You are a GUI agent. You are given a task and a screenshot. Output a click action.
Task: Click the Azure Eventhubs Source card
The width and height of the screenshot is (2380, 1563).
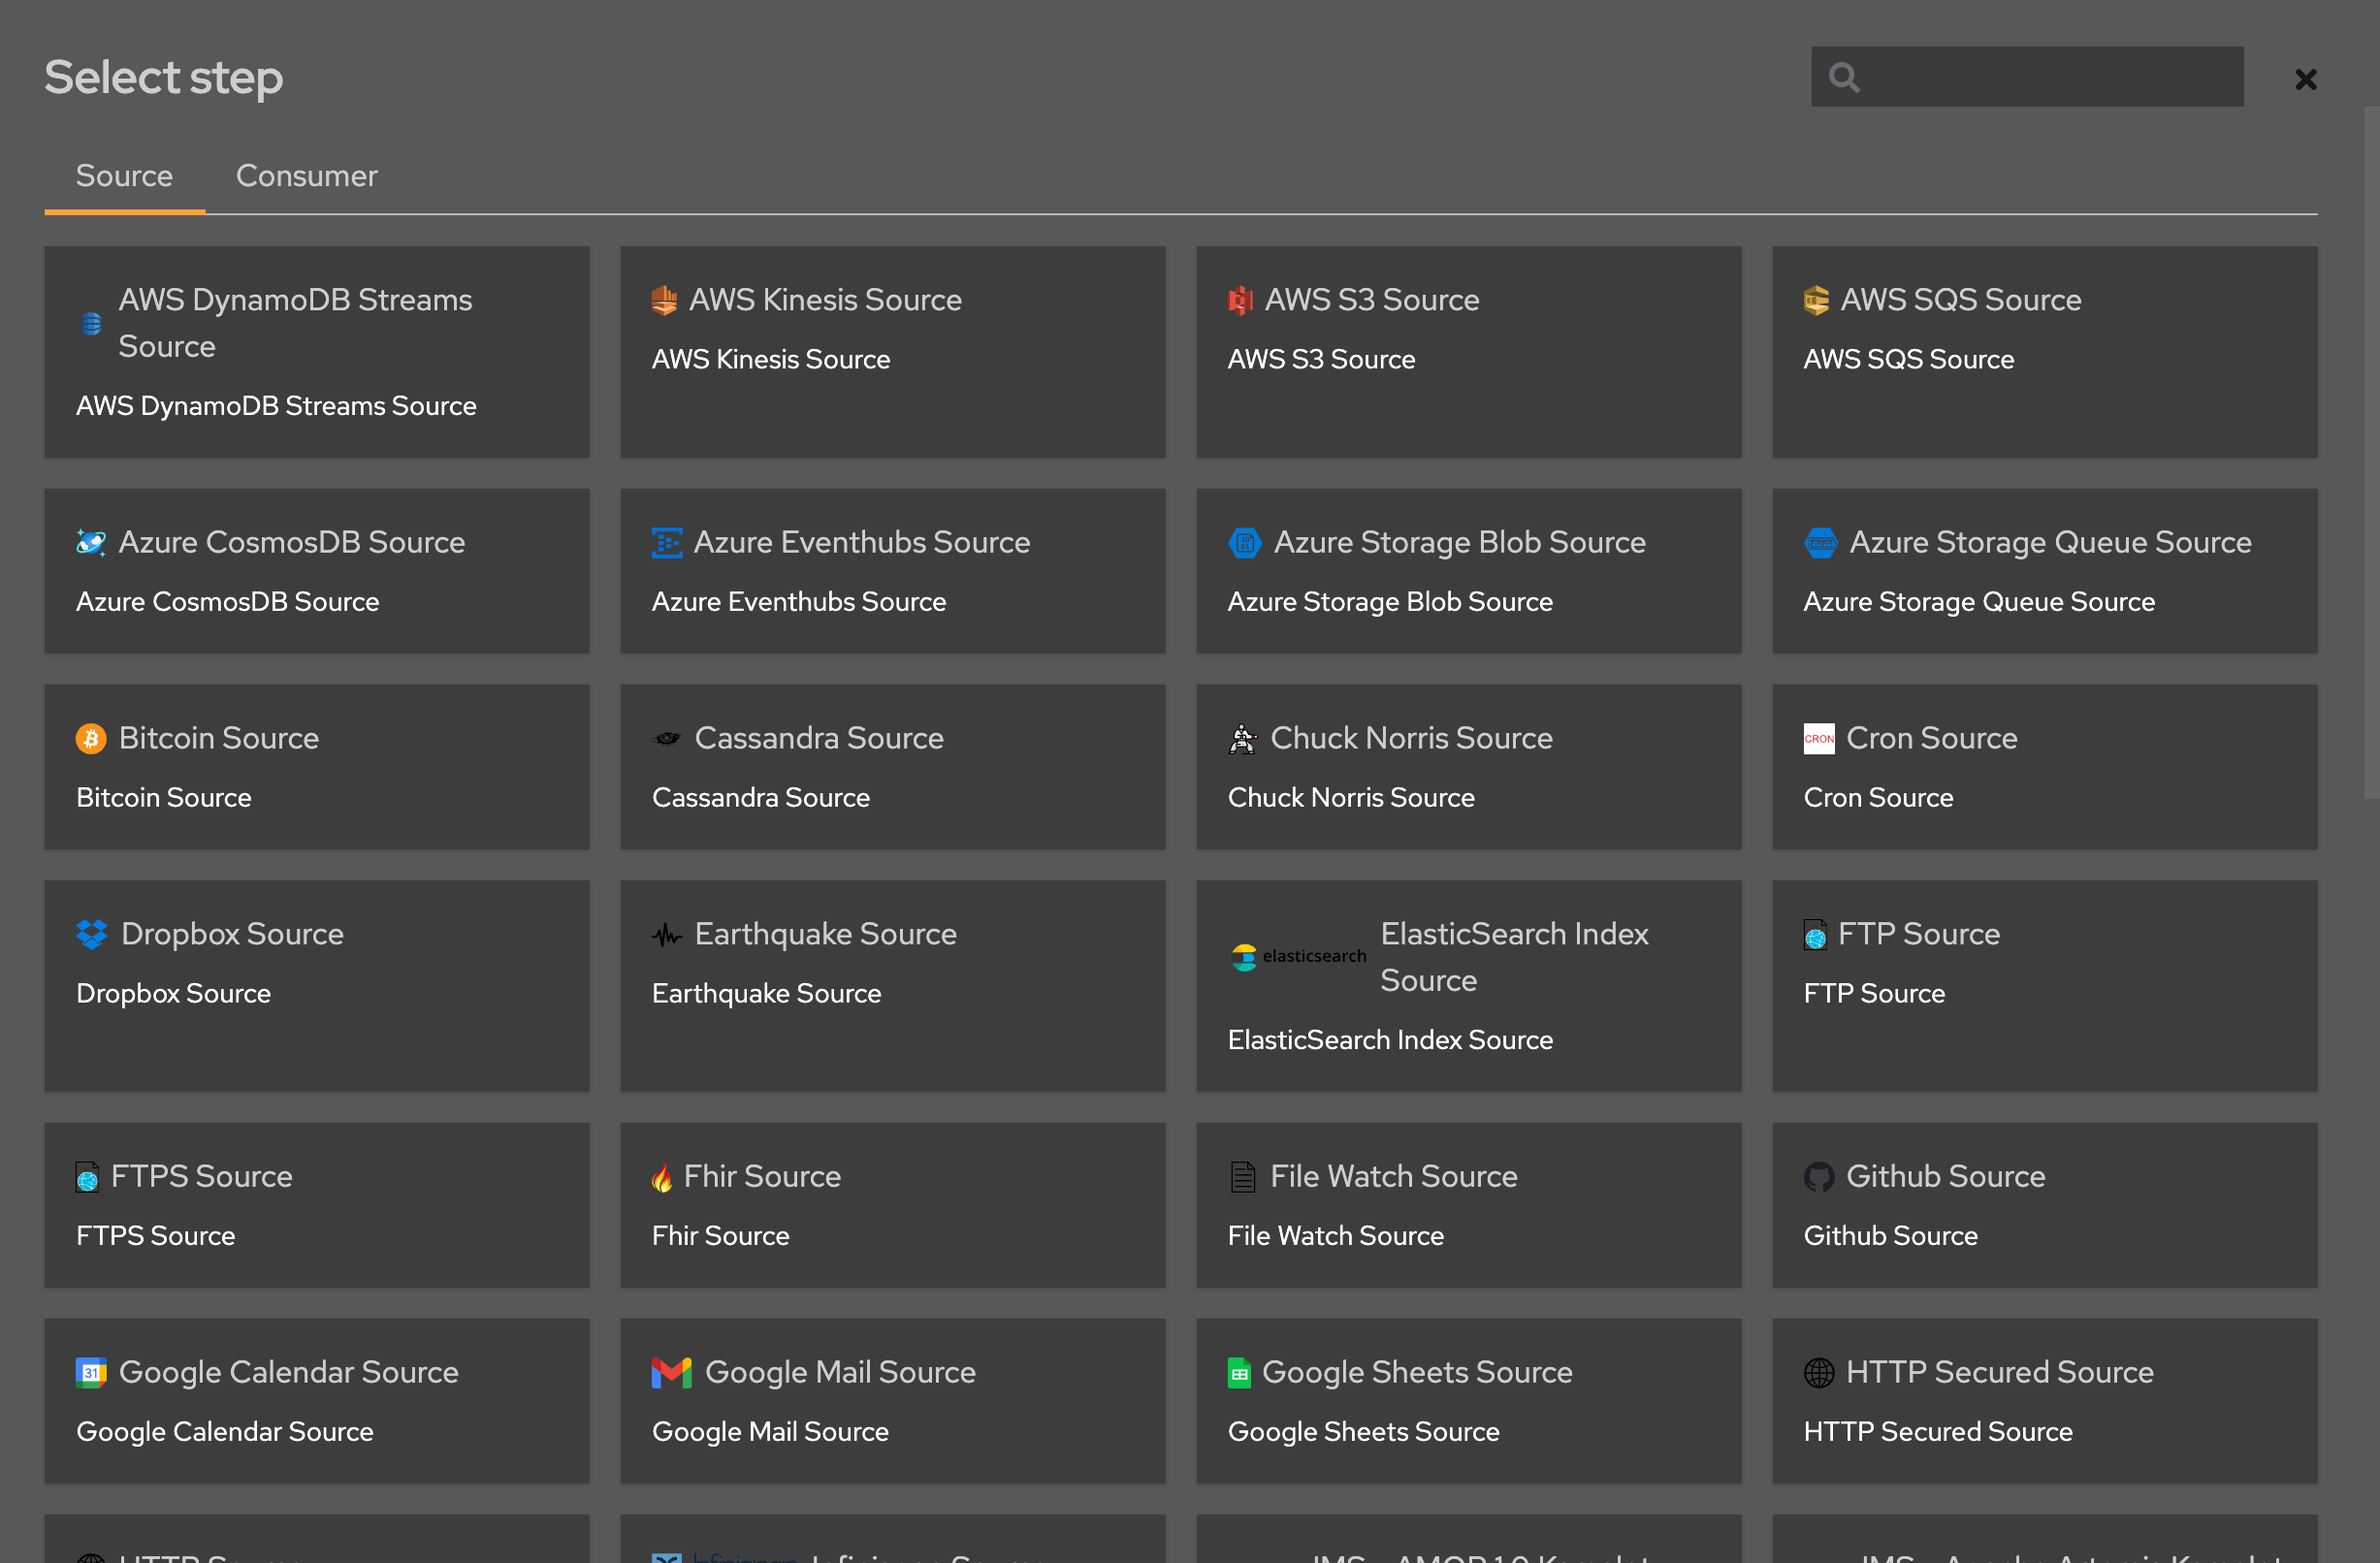pos(893,570)
